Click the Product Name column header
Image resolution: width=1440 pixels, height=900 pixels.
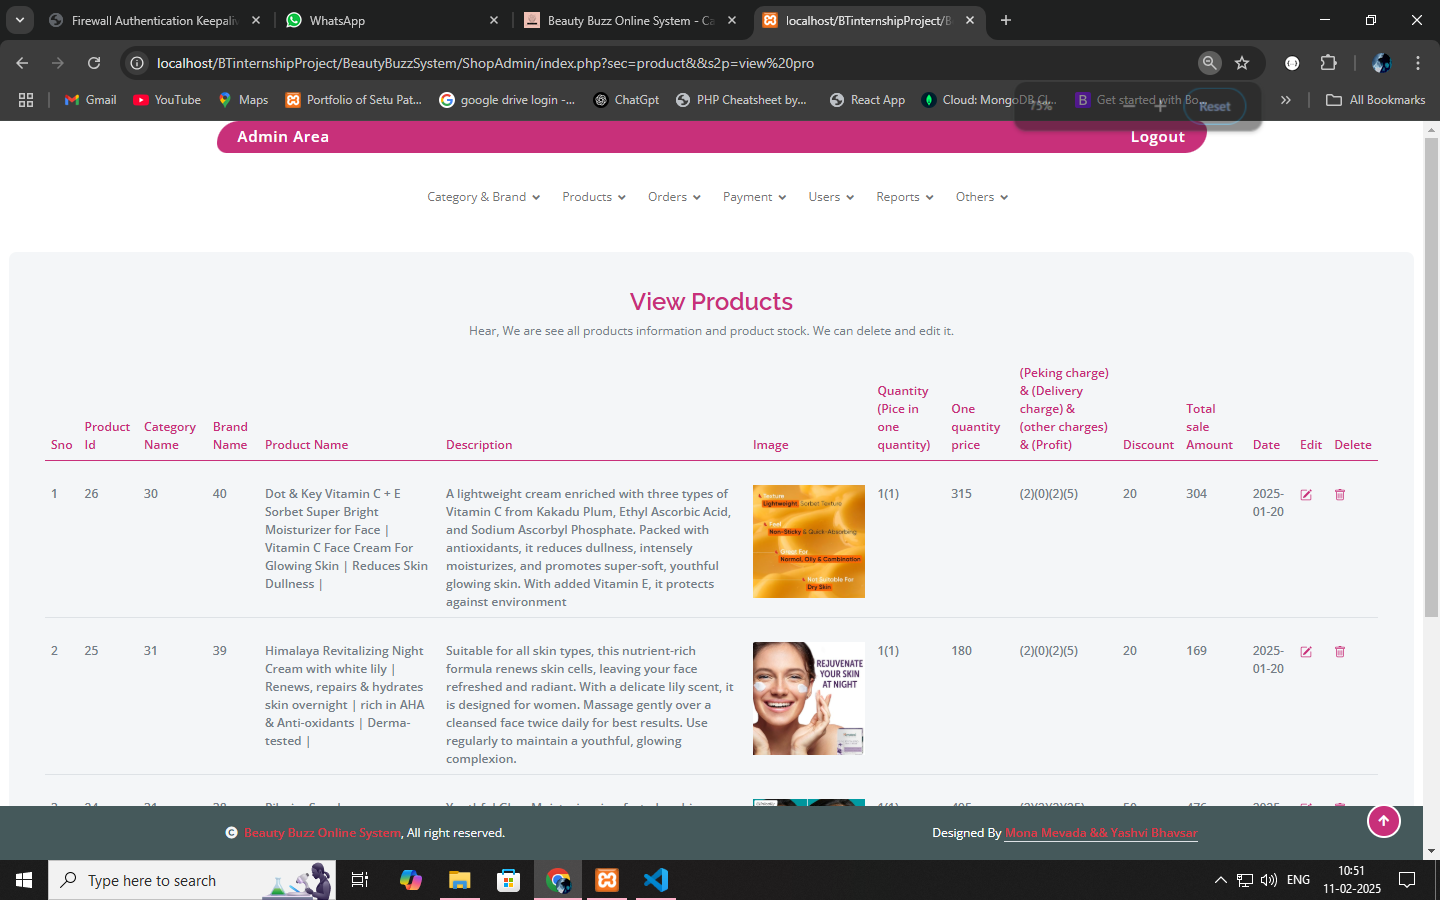(307, 445)
